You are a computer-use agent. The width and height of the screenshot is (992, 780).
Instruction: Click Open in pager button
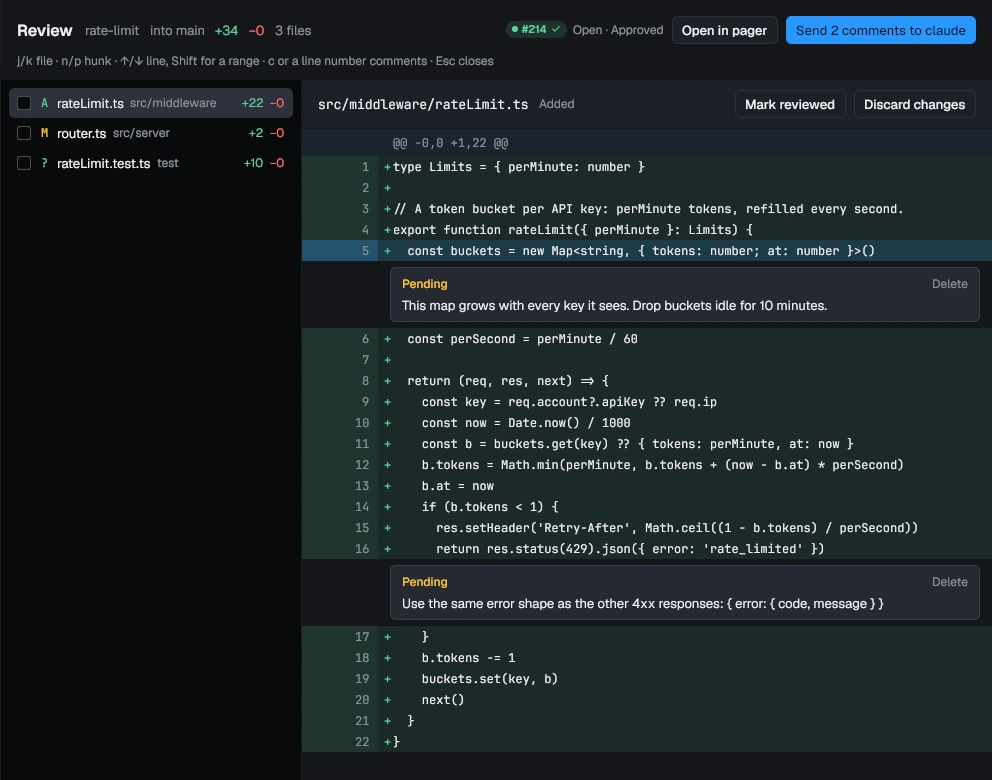724,30
